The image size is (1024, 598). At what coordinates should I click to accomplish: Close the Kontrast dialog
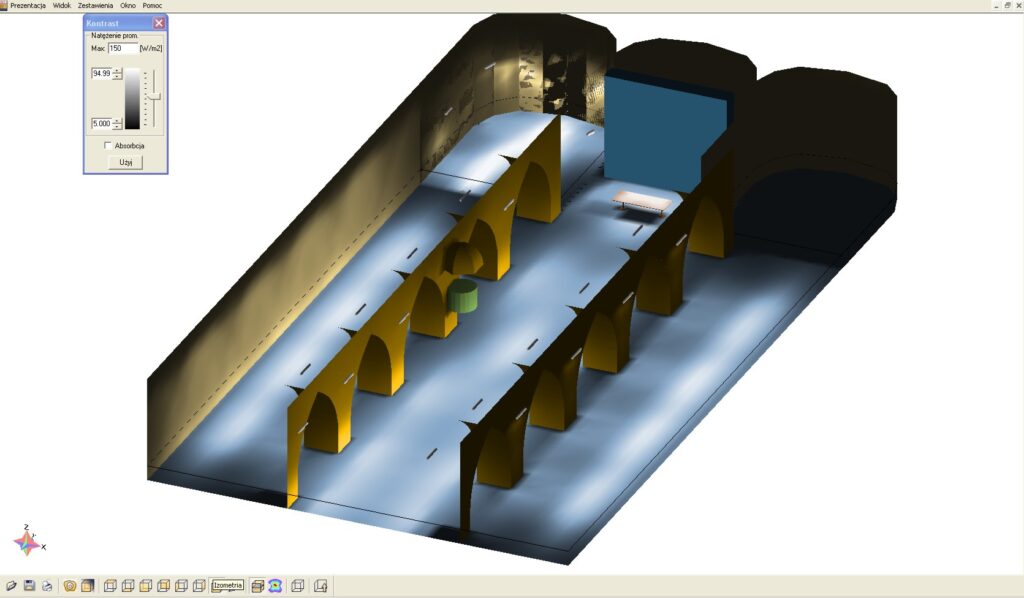click(x=159, y=23)
